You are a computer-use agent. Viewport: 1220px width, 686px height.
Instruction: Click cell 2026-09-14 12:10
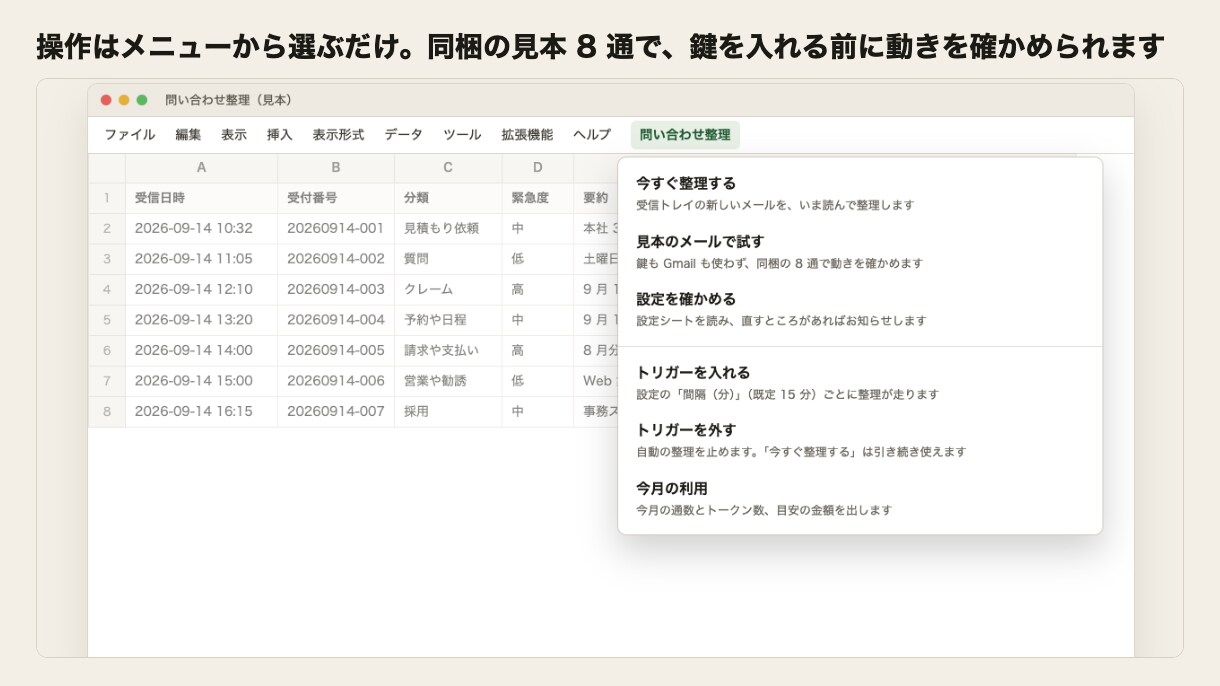(201, 289)
